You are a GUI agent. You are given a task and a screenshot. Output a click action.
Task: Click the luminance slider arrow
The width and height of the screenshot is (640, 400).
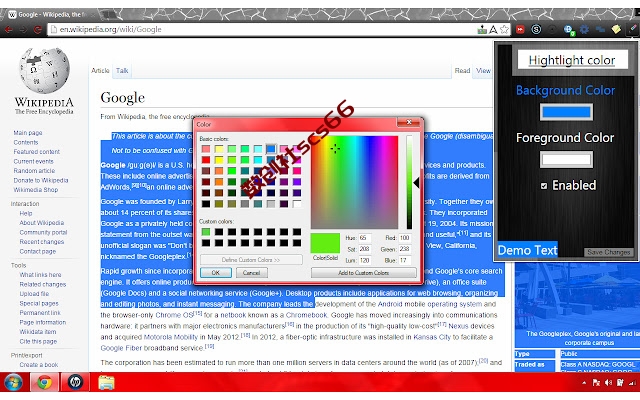416,183
